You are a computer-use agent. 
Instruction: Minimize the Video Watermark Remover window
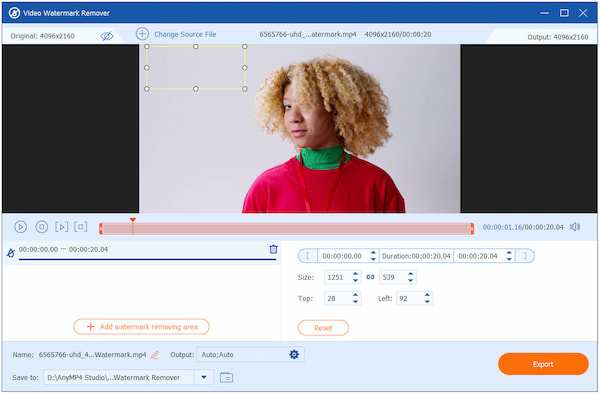point(544,13)
